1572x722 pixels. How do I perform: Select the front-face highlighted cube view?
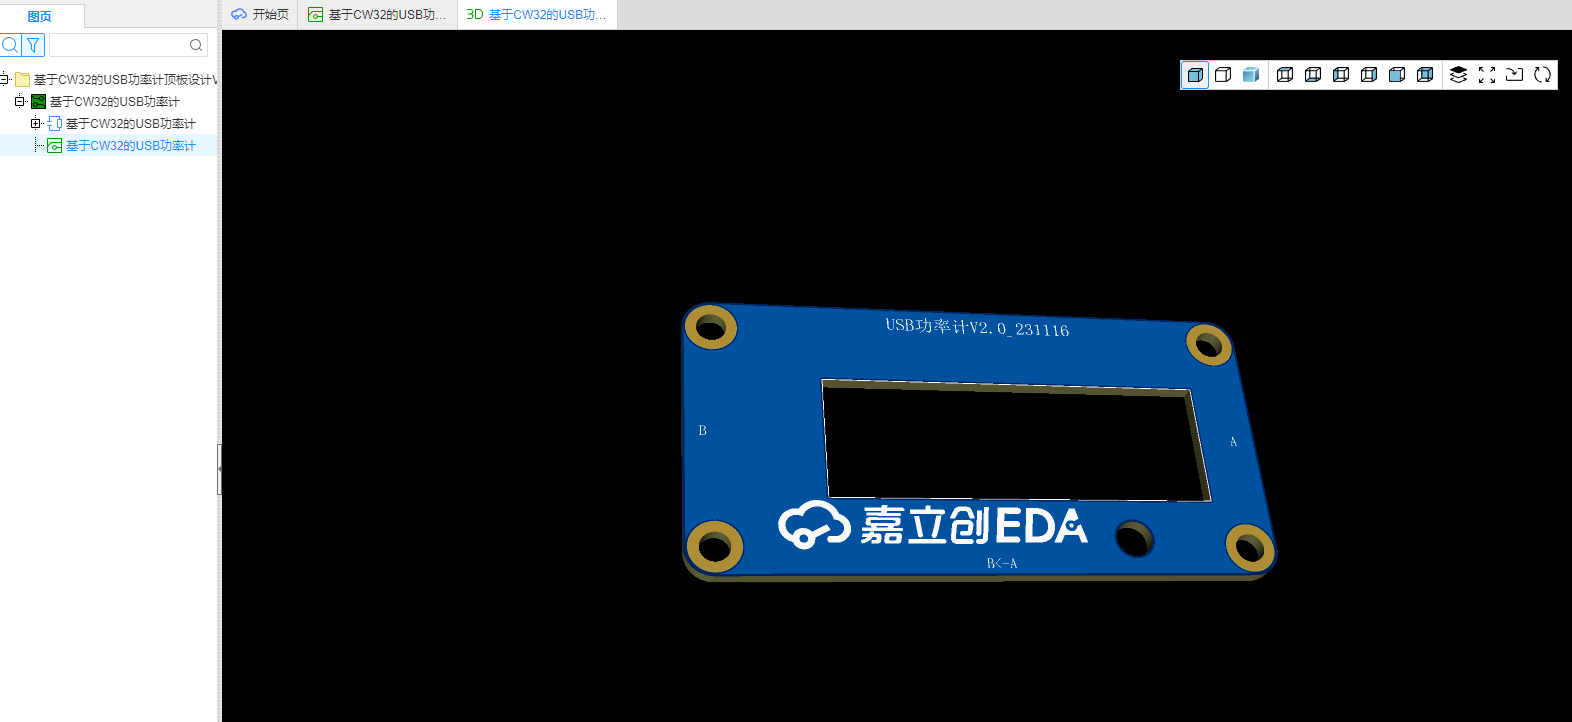(1397, 75)
